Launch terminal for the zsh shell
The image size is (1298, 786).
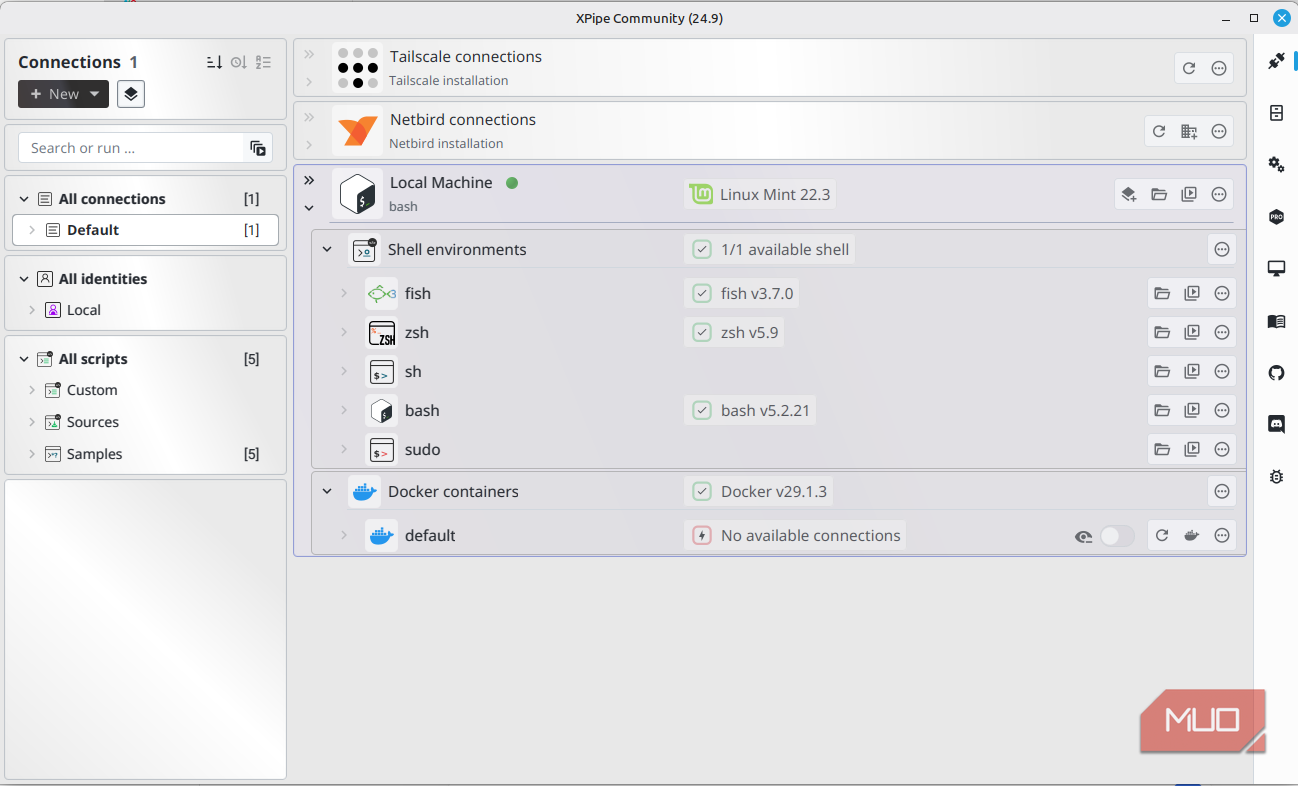tap(1192, 332)
